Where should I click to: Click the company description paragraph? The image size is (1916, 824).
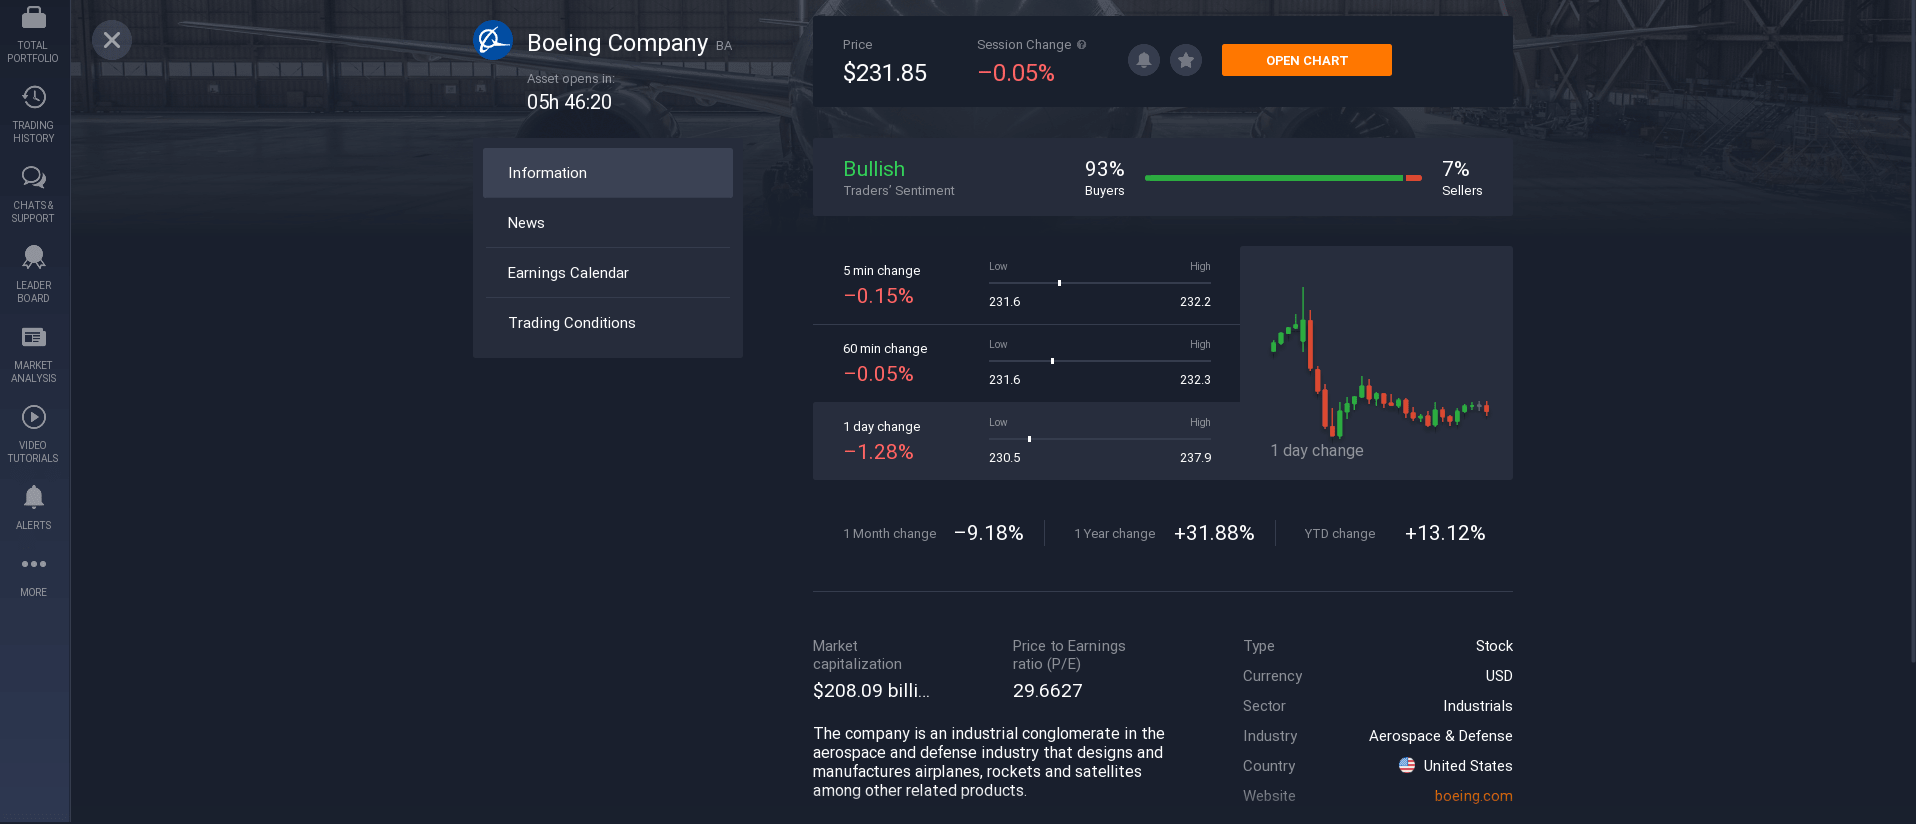(x=989, y=762)
